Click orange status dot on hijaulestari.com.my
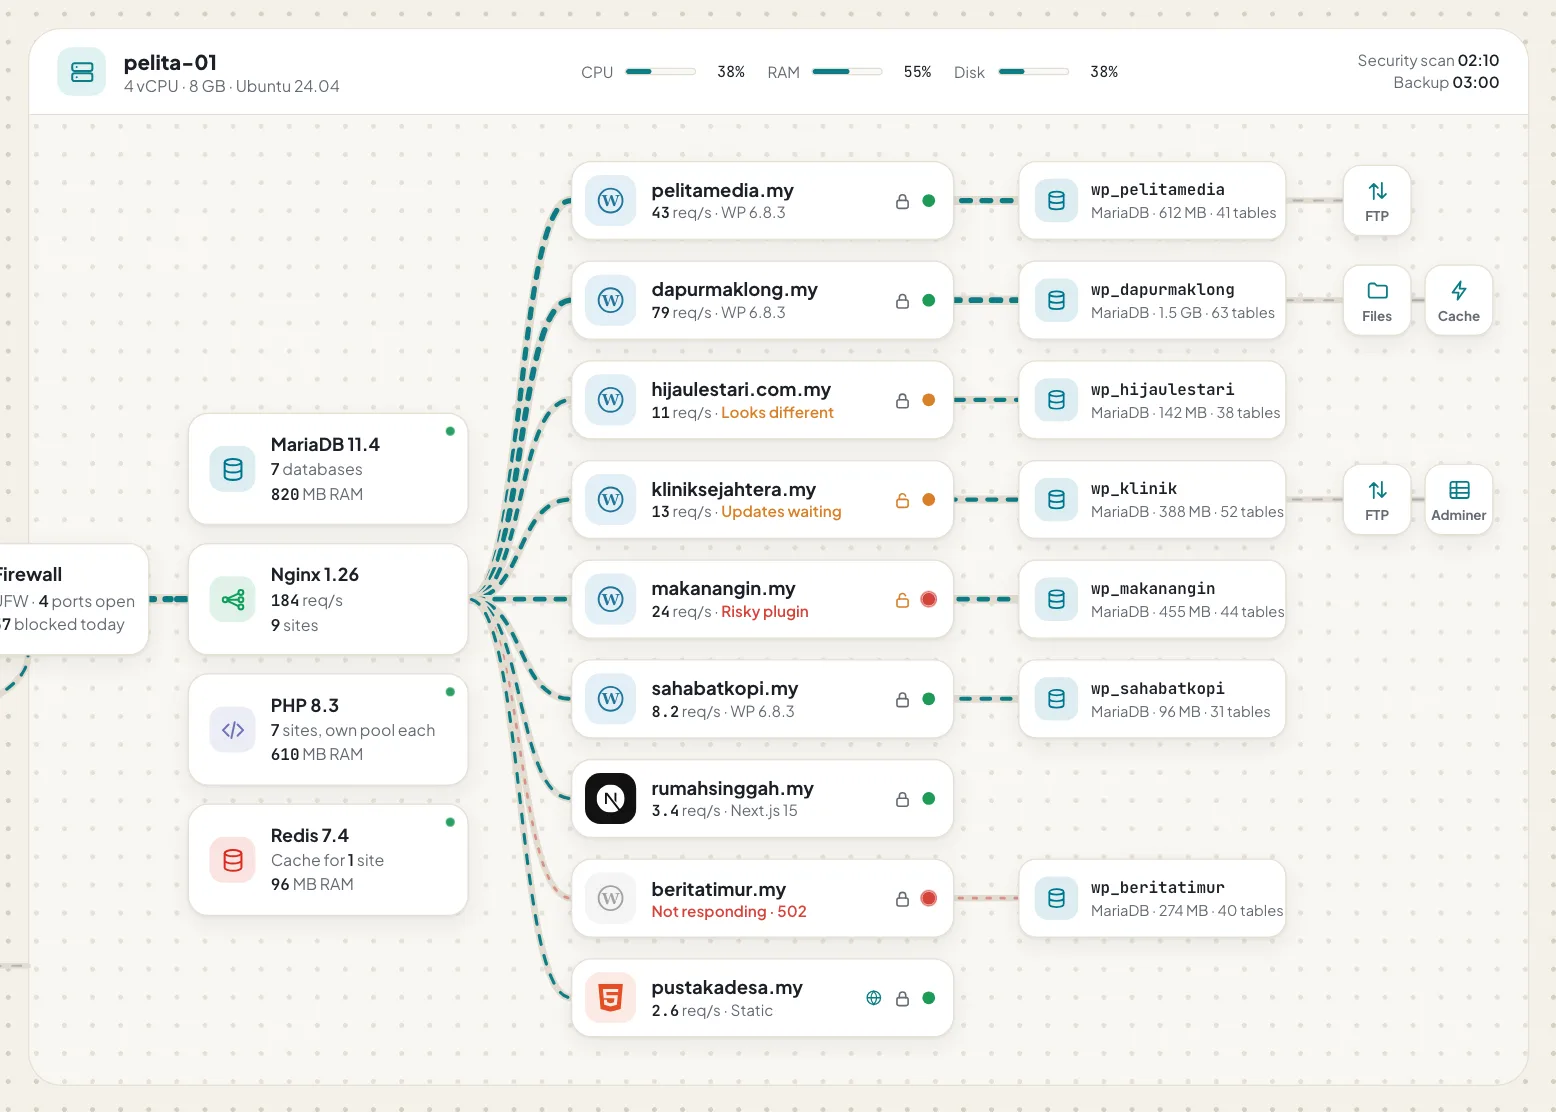 click(929, 400)
